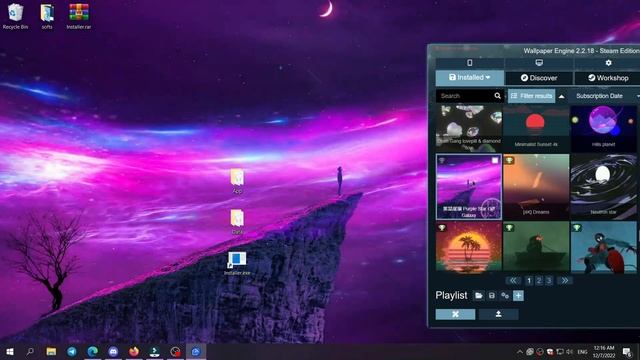Select the palm tree sunset wallpaper

[469, 247]
